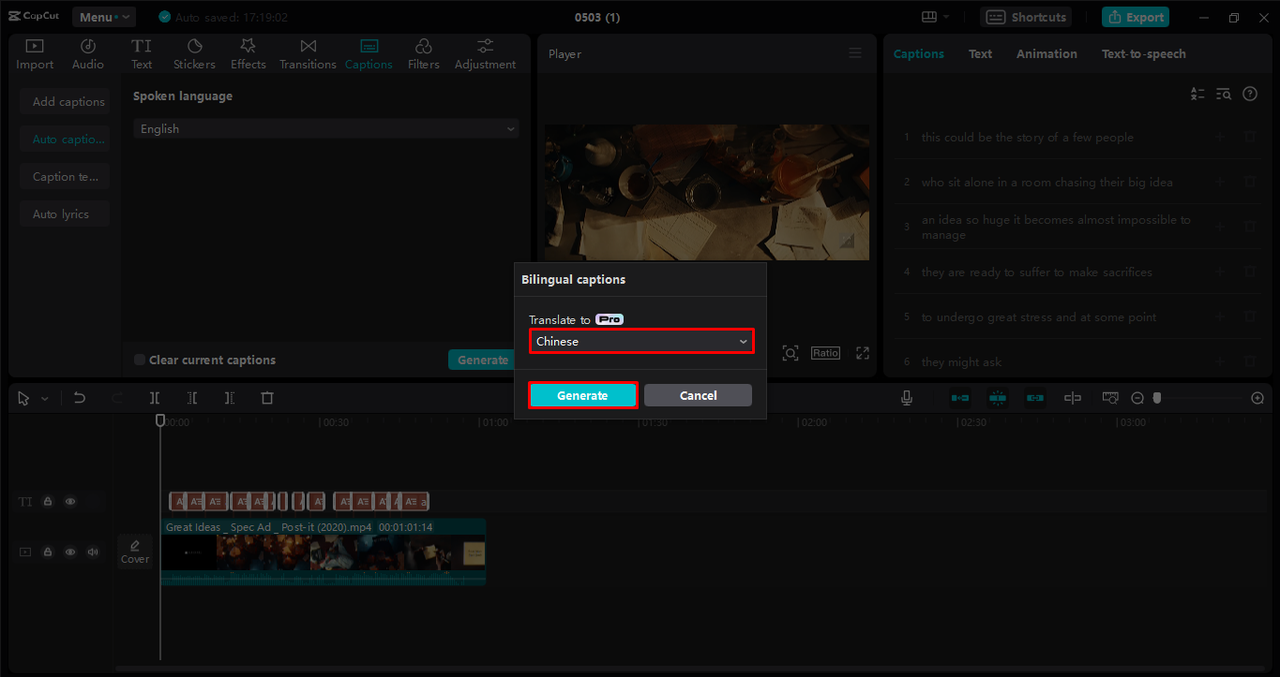This screenshot has width=1280, height=677.
Task: Hide the text caption track
Action: coord(70,502)
